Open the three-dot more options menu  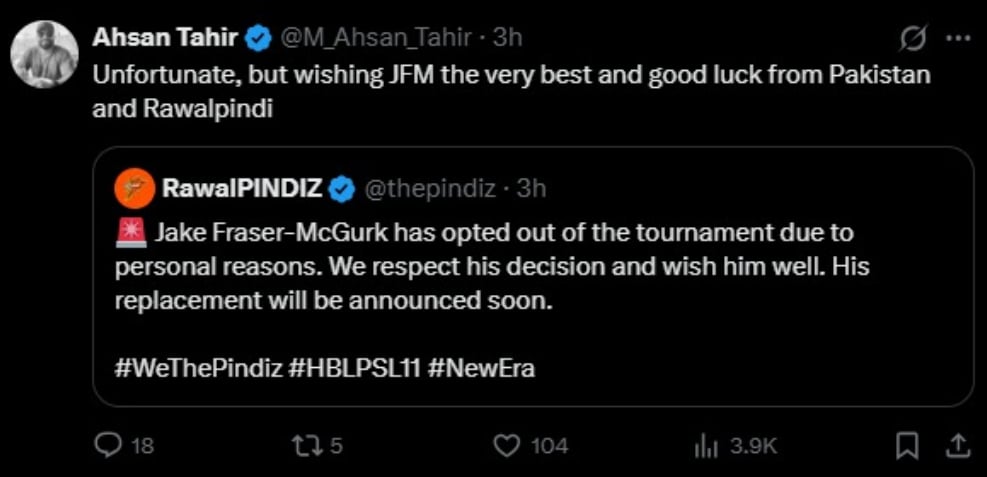coord(957,39)
